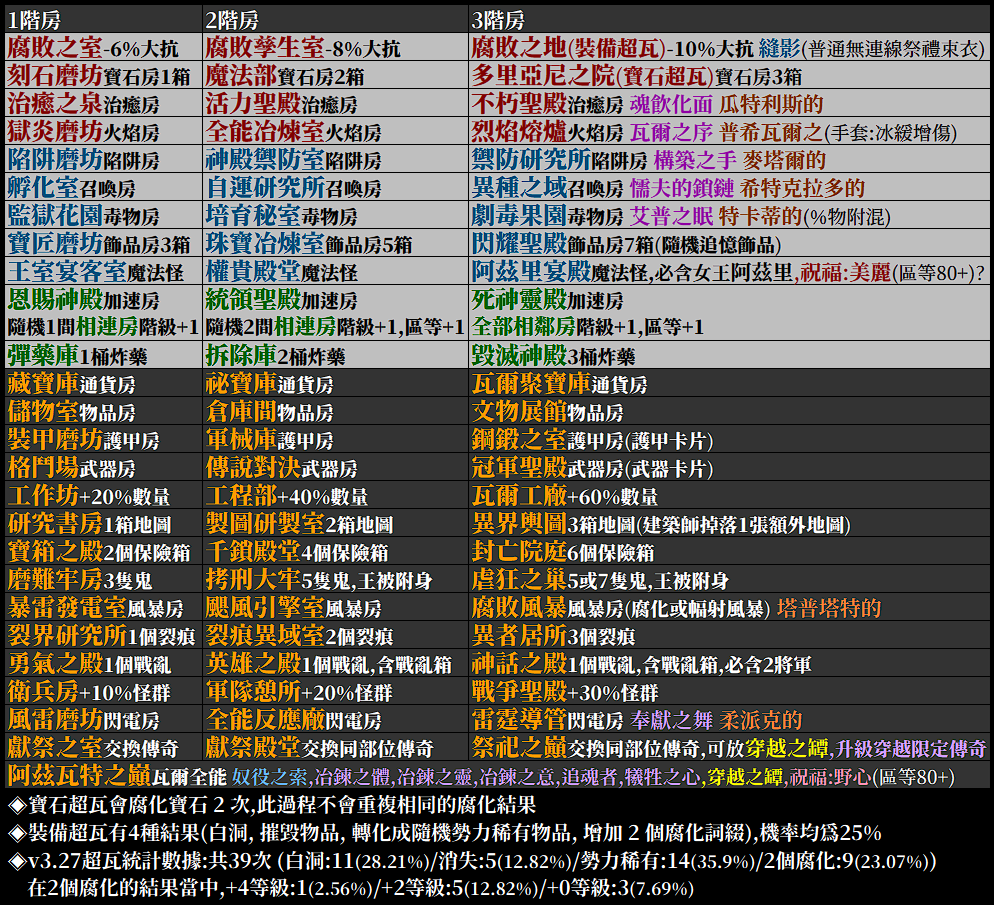
Task: Click '不朽聖殿治癒房' cell
Action: click(x=729, y=103)
